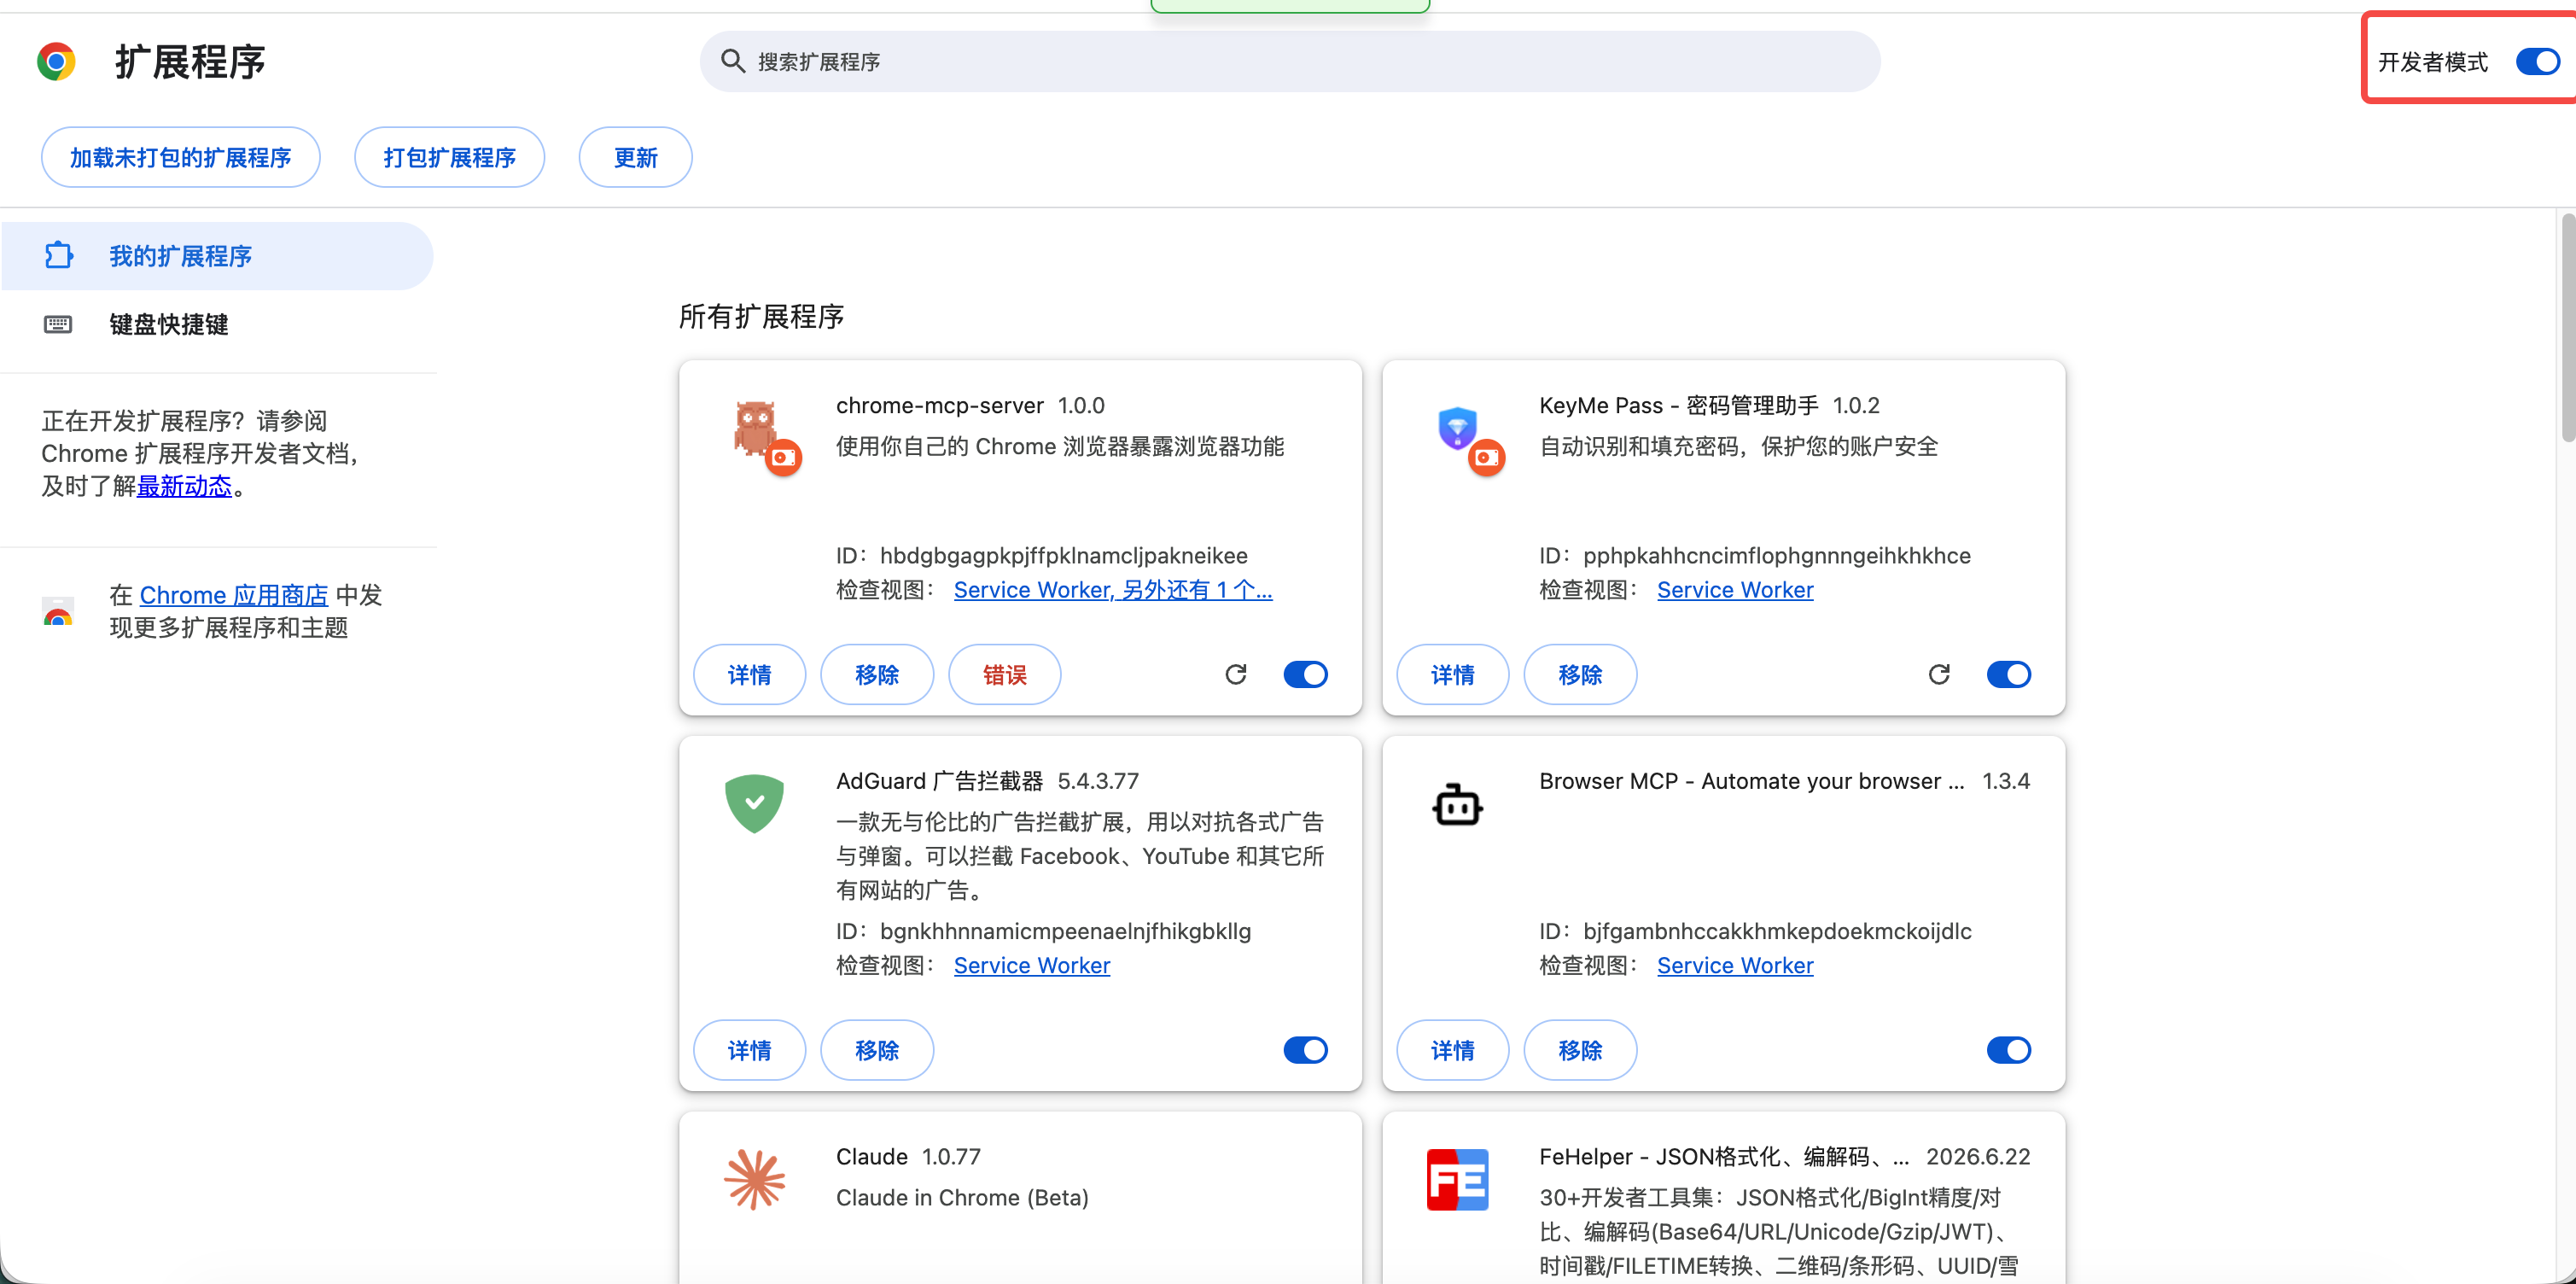
Task: Click the Chrome Web Store icon in sidebar
Action: tap(58, 610)
